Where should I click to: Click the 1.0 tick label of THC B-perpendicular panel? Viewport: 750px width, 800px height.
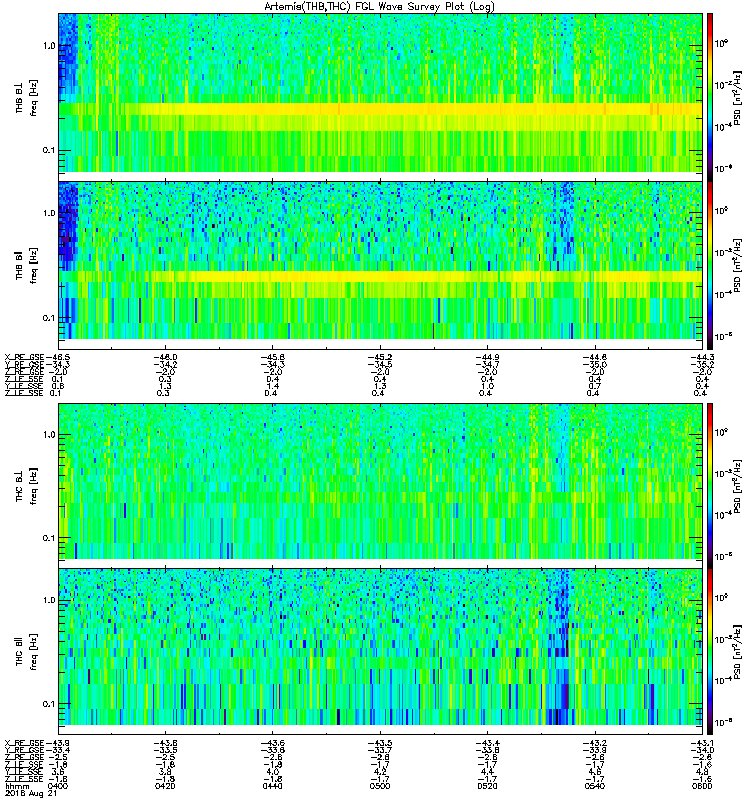49,435
